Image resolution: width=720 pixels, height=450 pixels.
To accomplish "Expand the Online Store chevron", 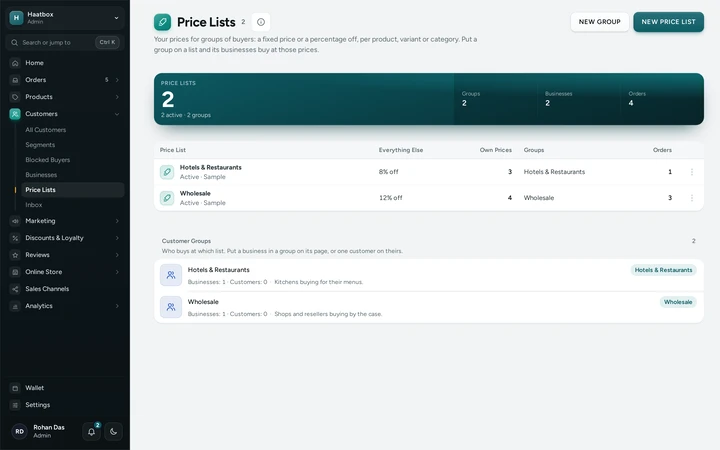I will pos(117,272).
